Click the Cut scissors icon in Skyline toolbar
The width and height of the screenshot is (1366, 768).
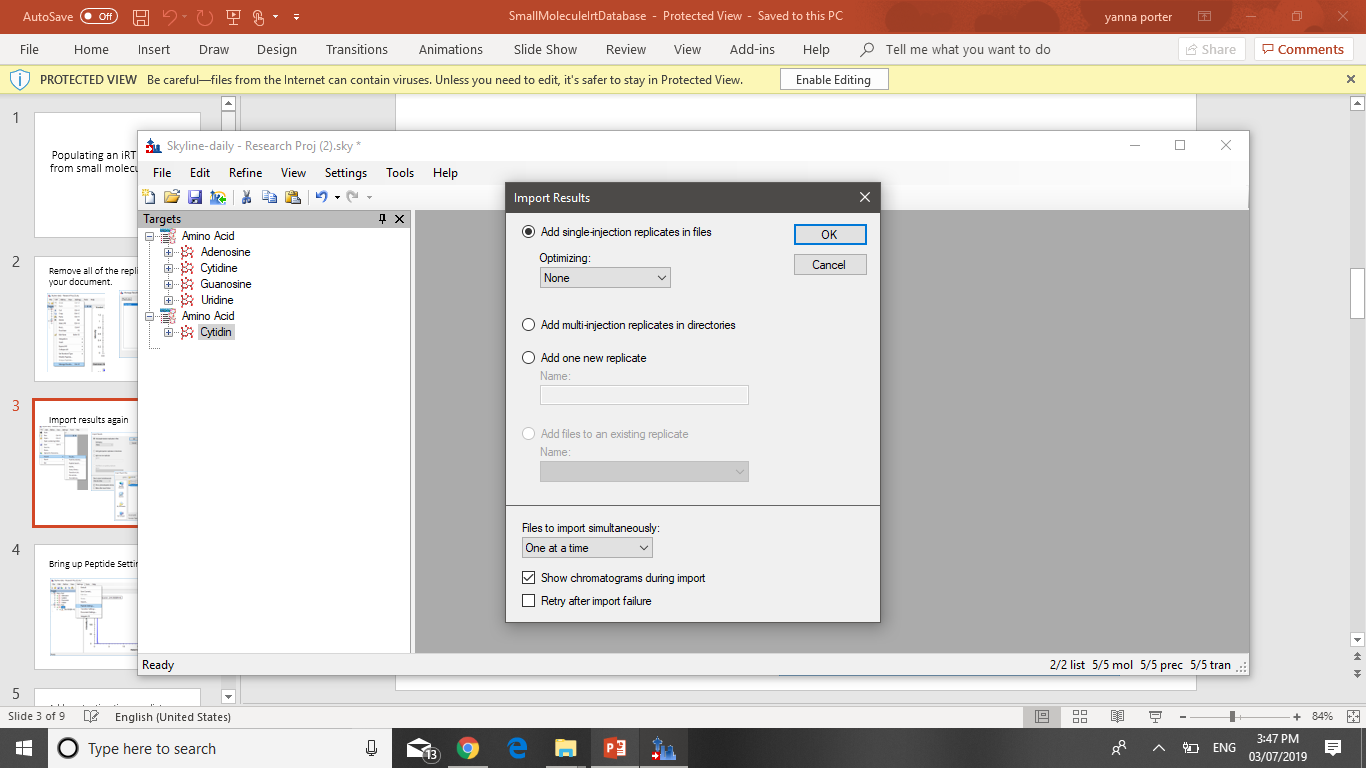(x=246, y=197)
